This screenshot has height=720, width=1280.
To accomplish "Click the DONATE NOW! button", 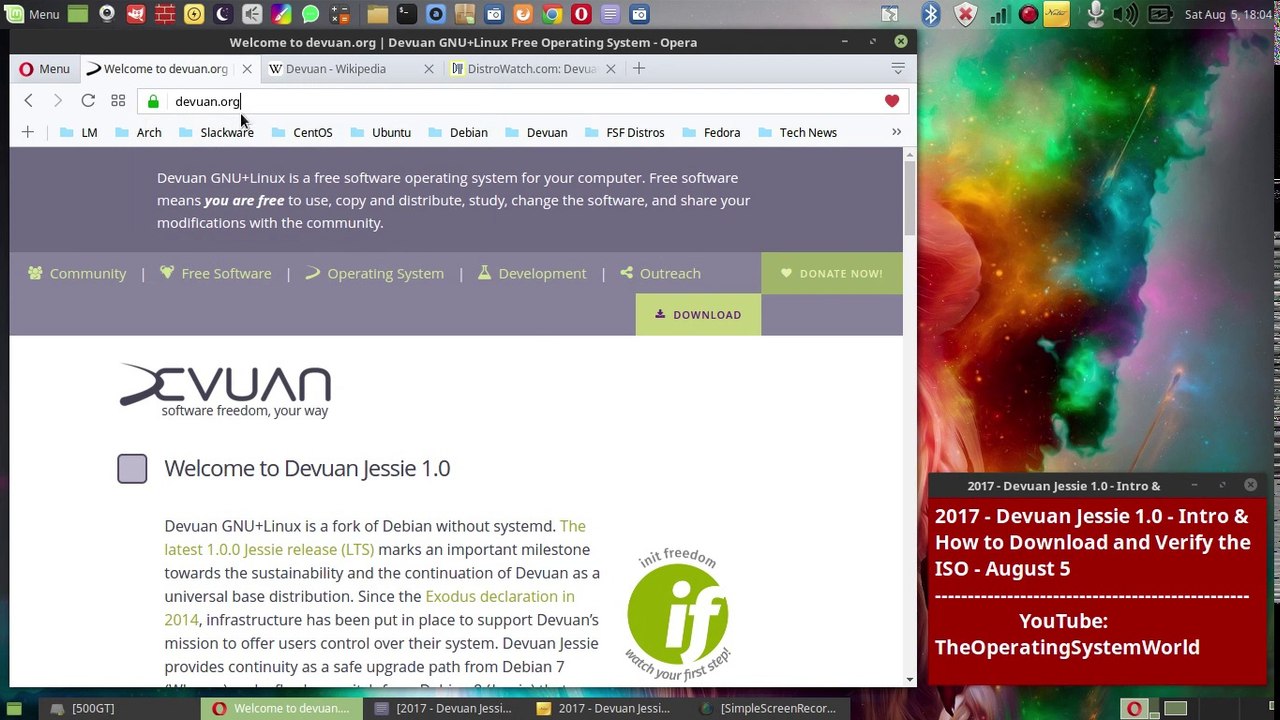I will (x=832, y=273).
